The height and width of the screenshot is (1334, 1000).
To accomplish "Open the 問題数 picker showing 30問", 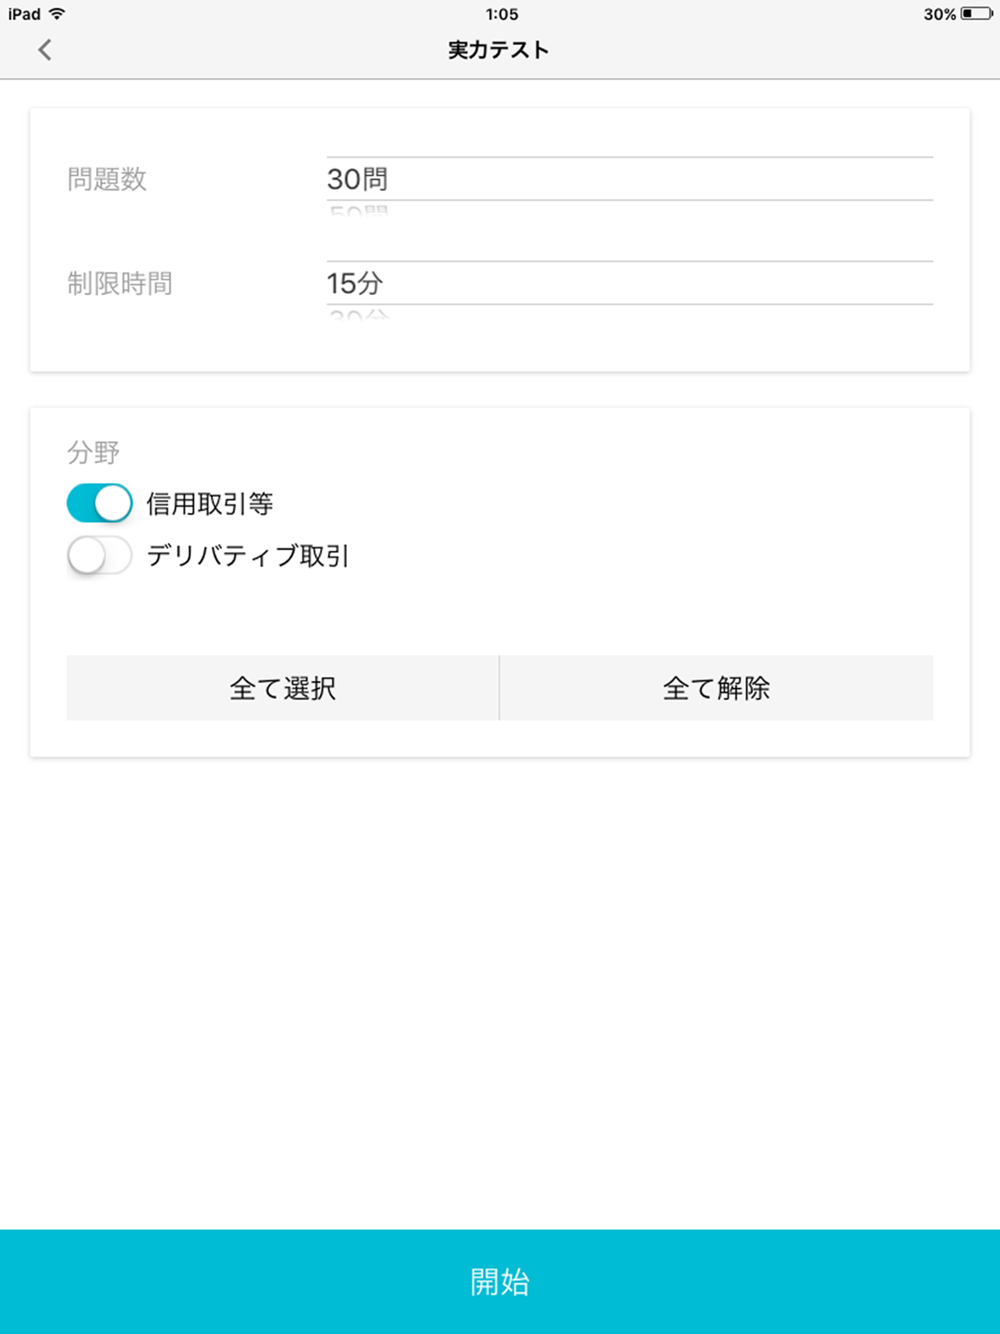I will coord(629,179).
